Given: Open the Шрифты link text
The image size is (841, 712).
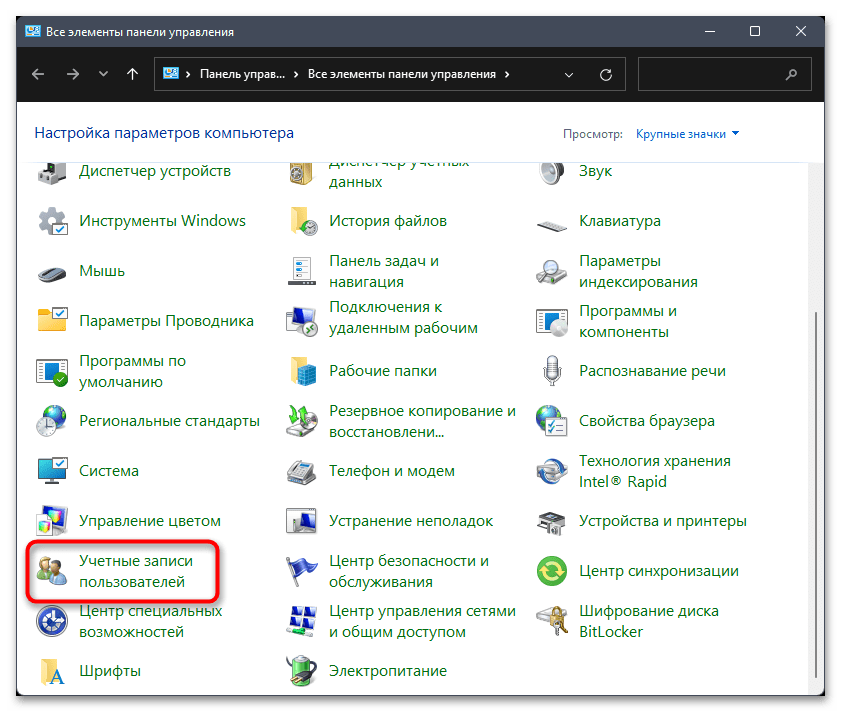Looking at the screenshot, I should point(110,671).
